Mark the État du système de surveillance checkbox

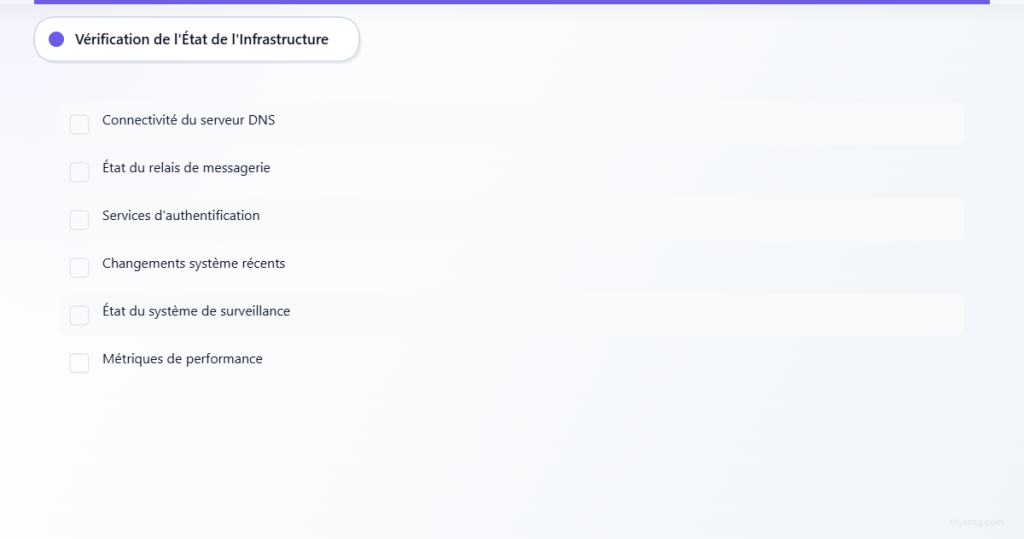coord(79,315)
